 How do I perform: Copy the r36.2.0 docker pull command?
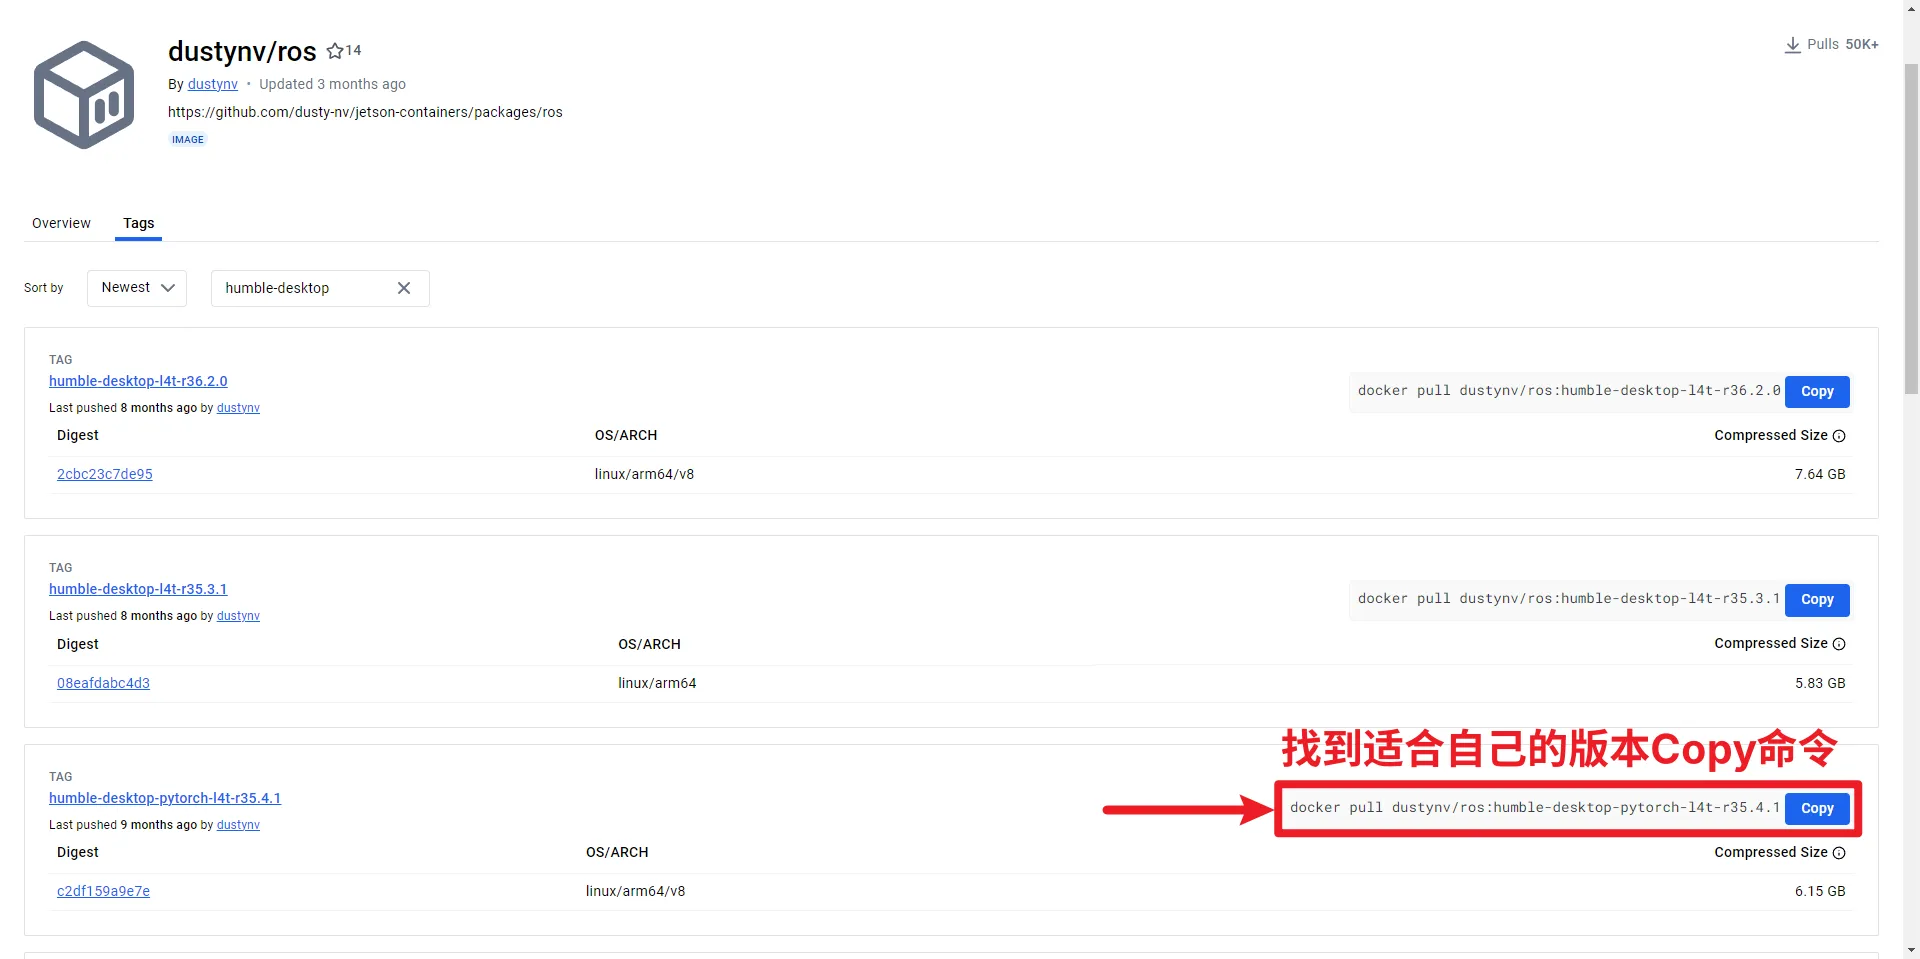[1817, 391]
